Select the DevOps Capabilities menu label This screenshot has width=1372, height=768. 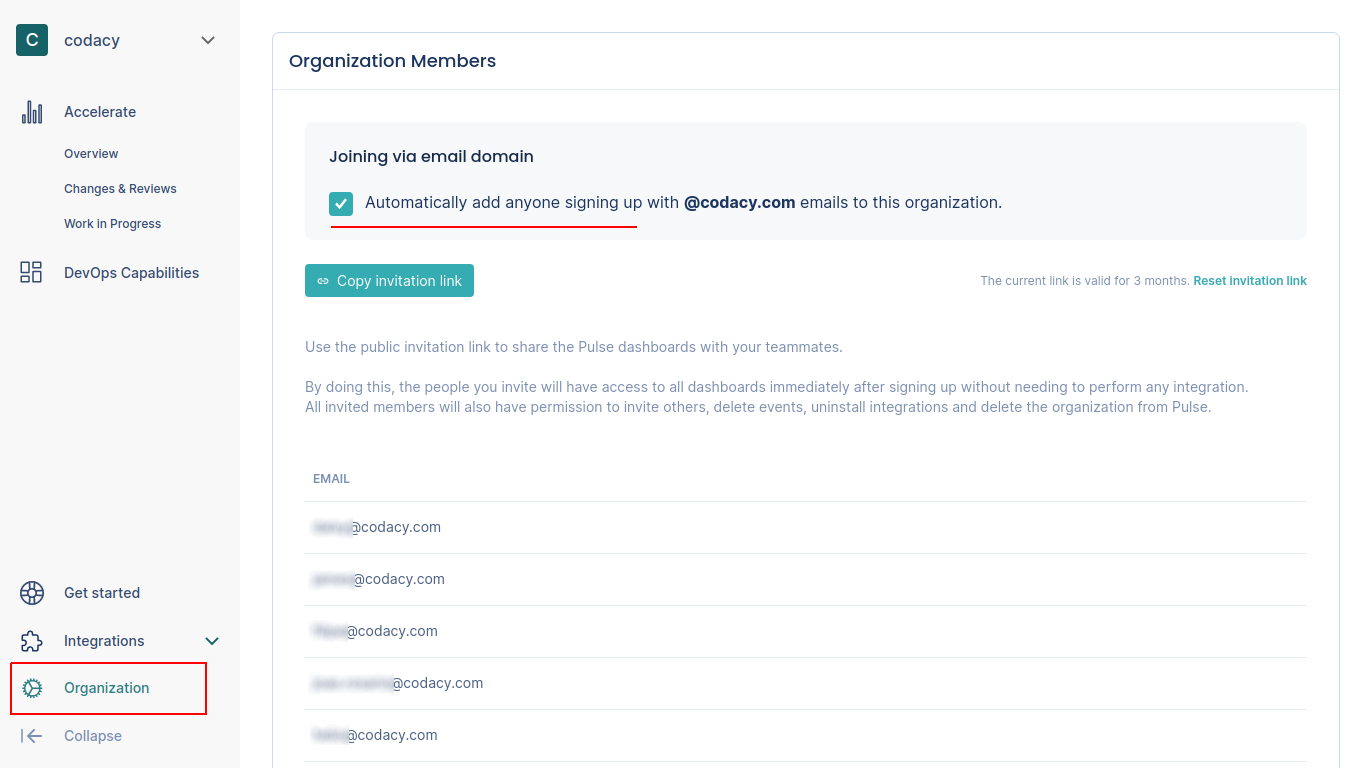point(131,273)
